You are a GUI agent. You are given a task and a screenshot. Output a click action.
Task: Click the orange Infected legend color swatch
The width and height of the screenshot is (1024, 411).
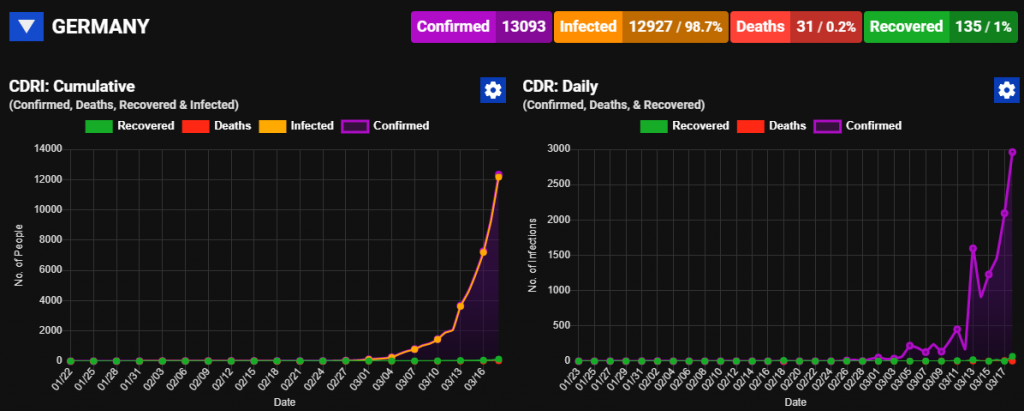pyautogui.click(x=272, y=126)
